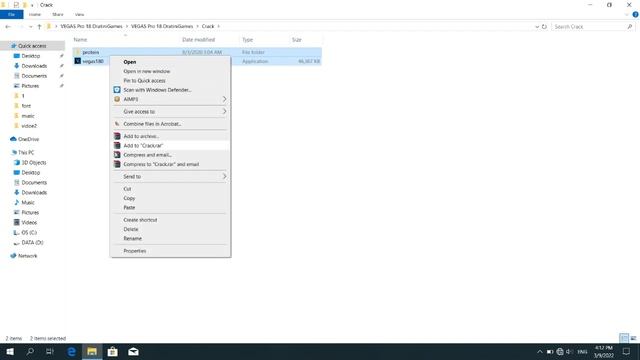Click the Back navigation arrow

(8, 27)
